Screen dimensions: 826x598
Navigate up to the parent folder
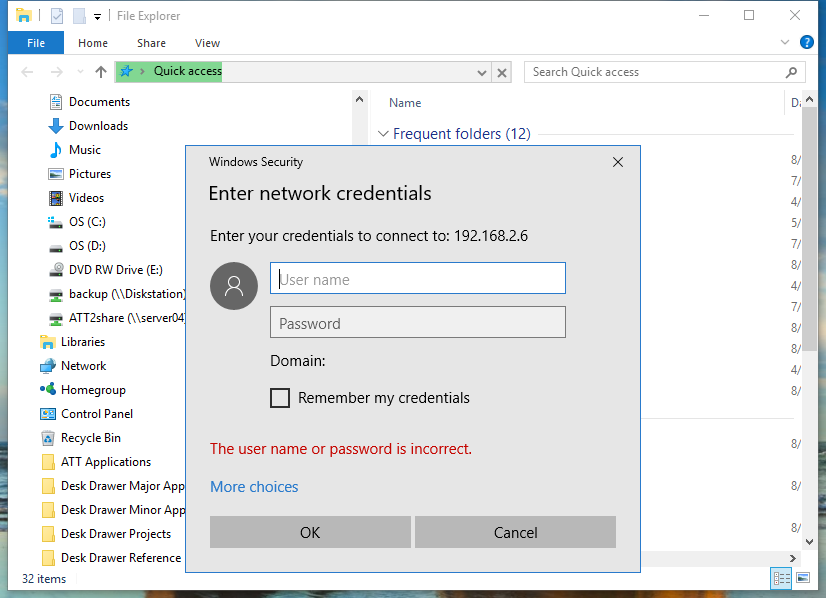pyautogui.click(x=100, y=71)
